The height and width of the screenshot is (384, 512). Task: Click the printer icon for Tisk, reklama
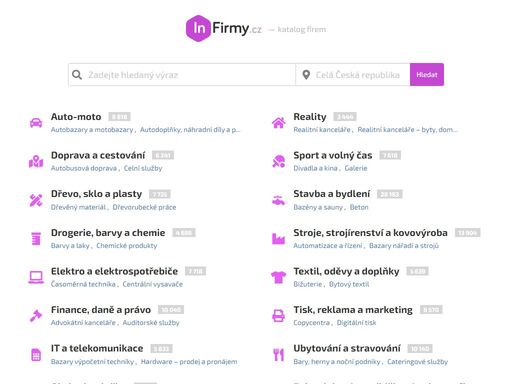point(279,316)
